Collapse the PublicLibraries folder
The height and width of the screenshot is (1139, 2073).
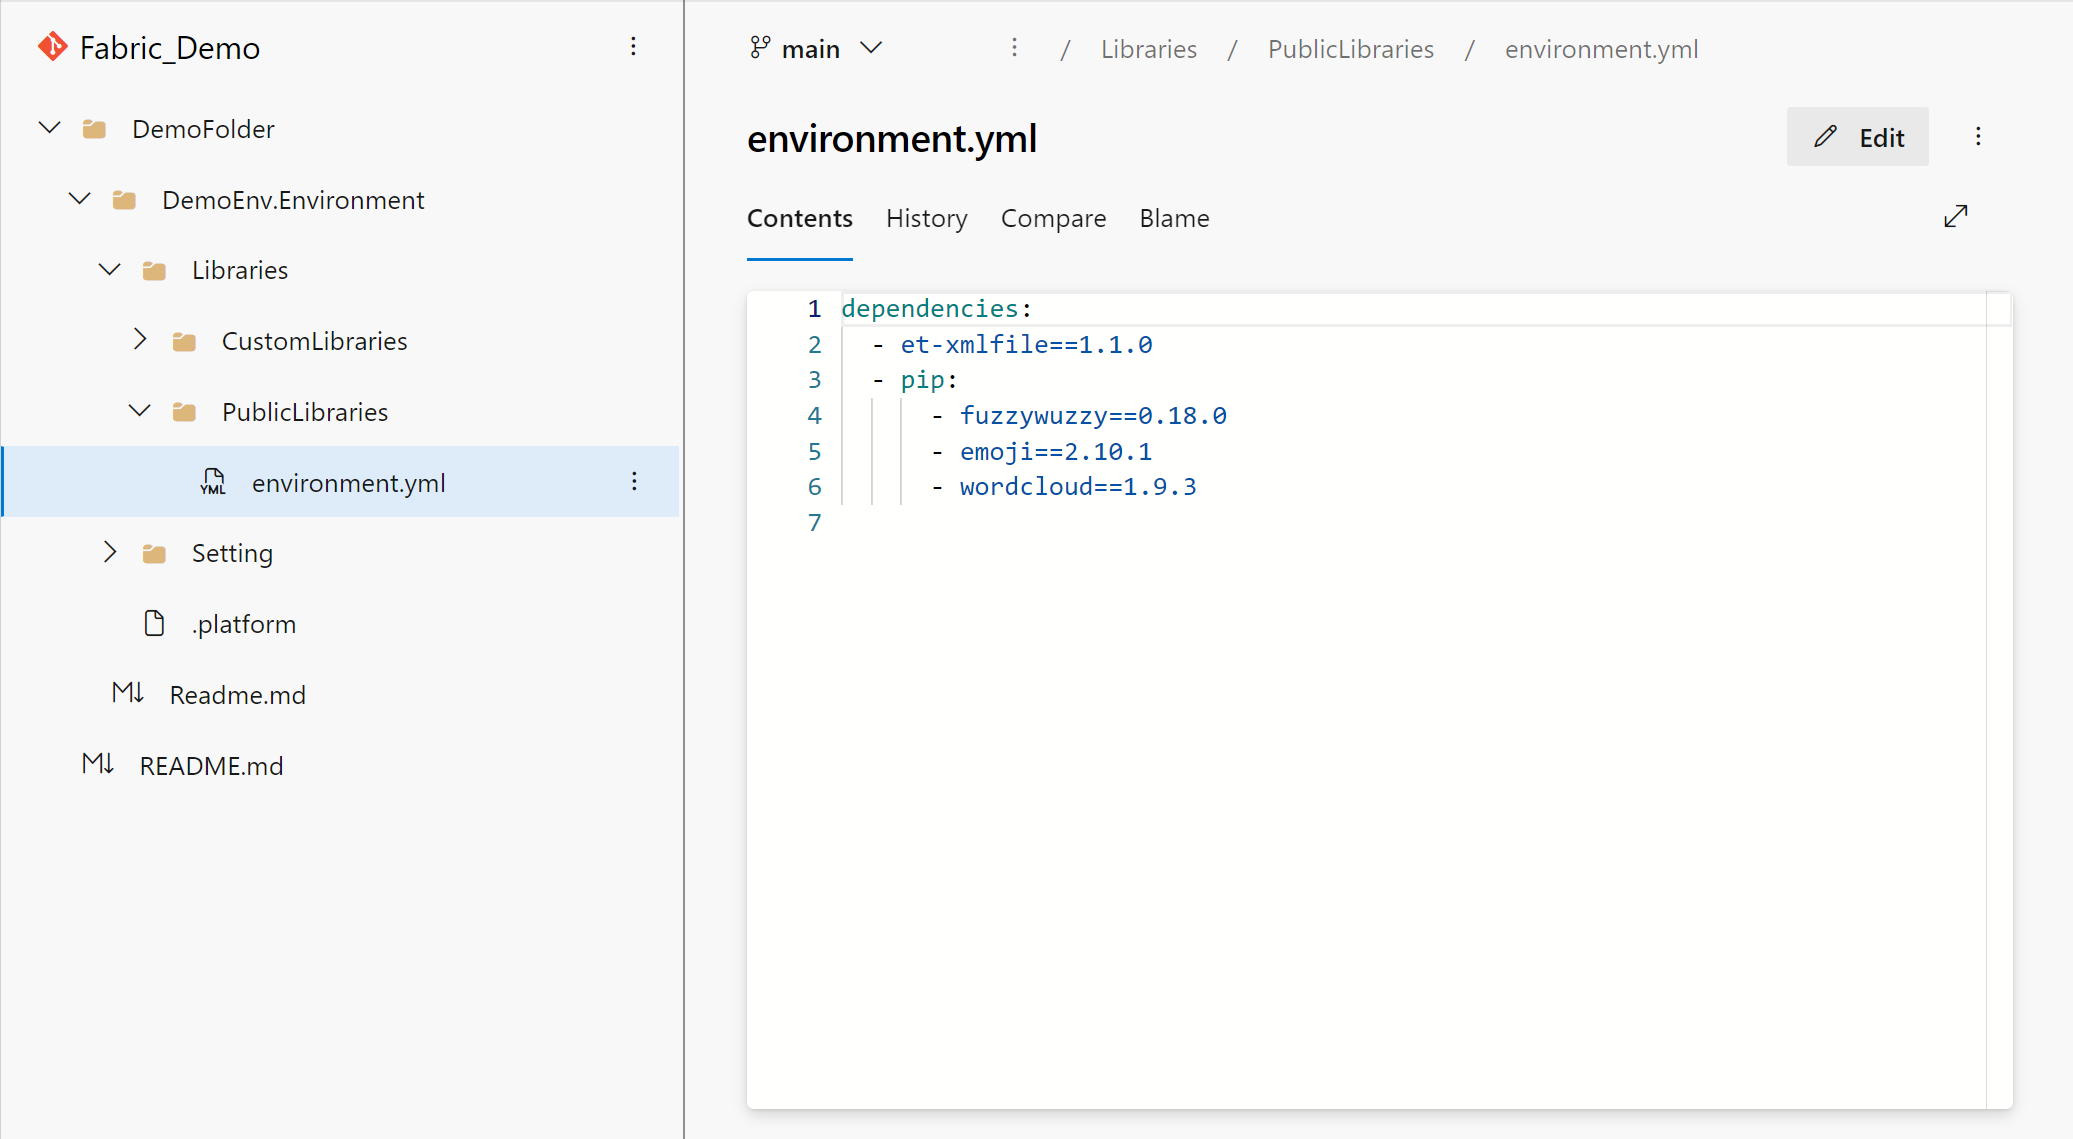tap(137, 411)
